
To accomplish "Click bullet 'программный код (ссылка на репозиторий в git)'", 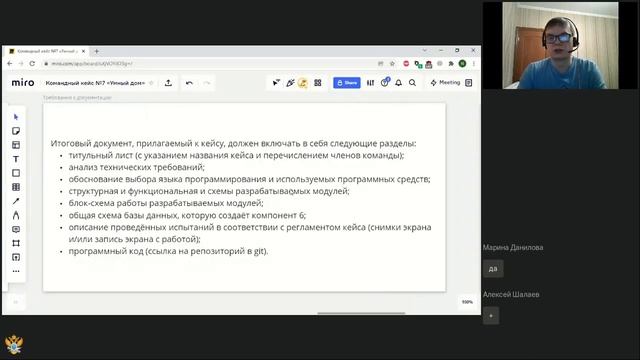I will tap(168, 251).
